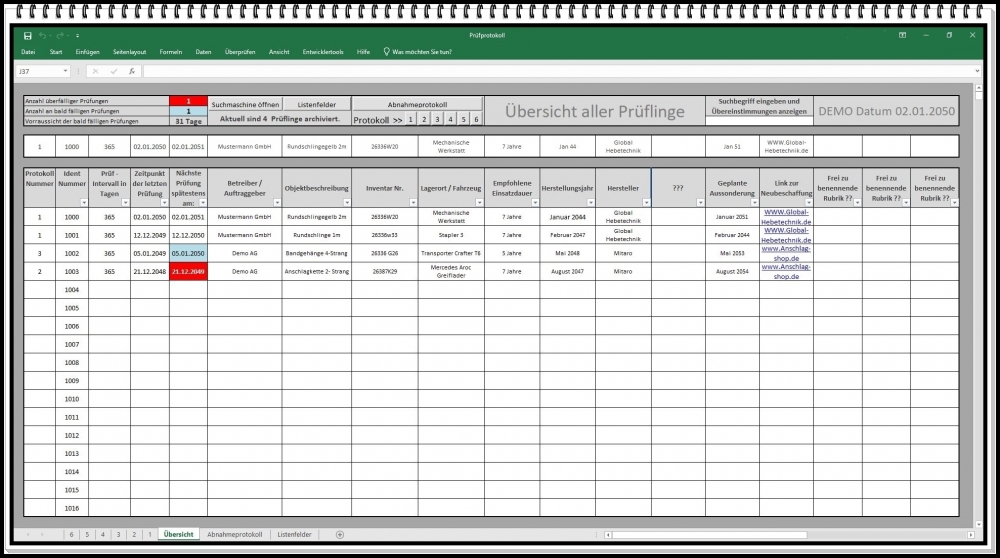Image resolution: width=1000 pixels, height=558 pixels.
Task: Open the Formeln ribbon tab
Action: point(171,52)
